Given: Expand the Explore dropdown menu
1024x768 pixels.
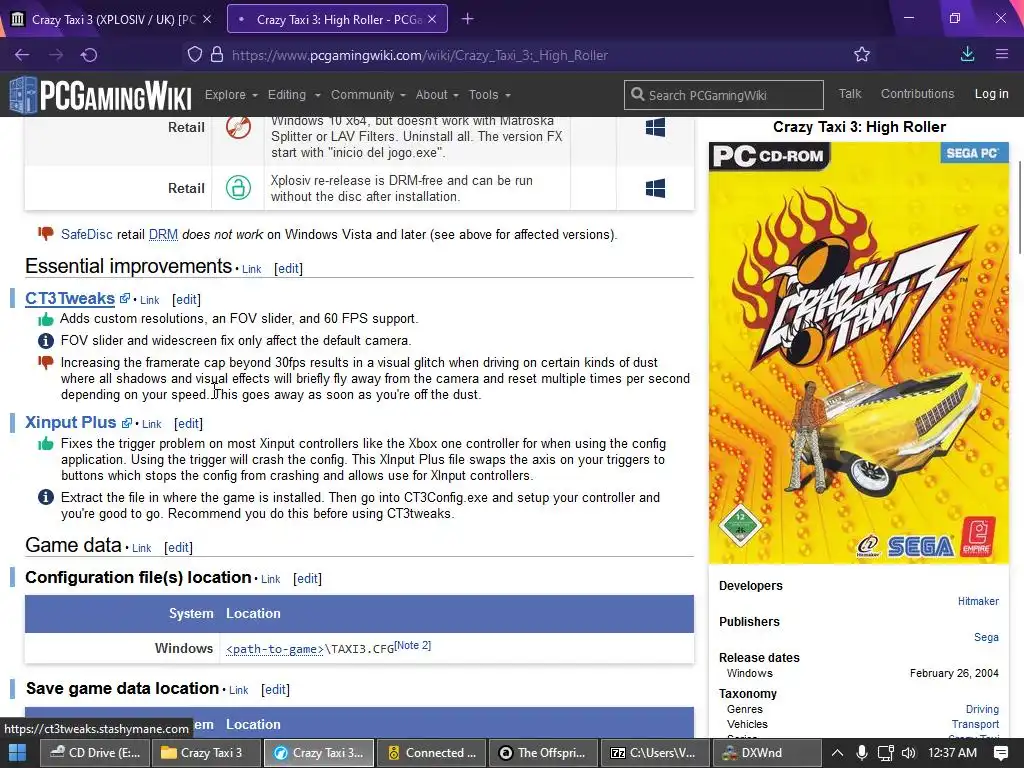Looking at the screenshot, I should 231,95.
